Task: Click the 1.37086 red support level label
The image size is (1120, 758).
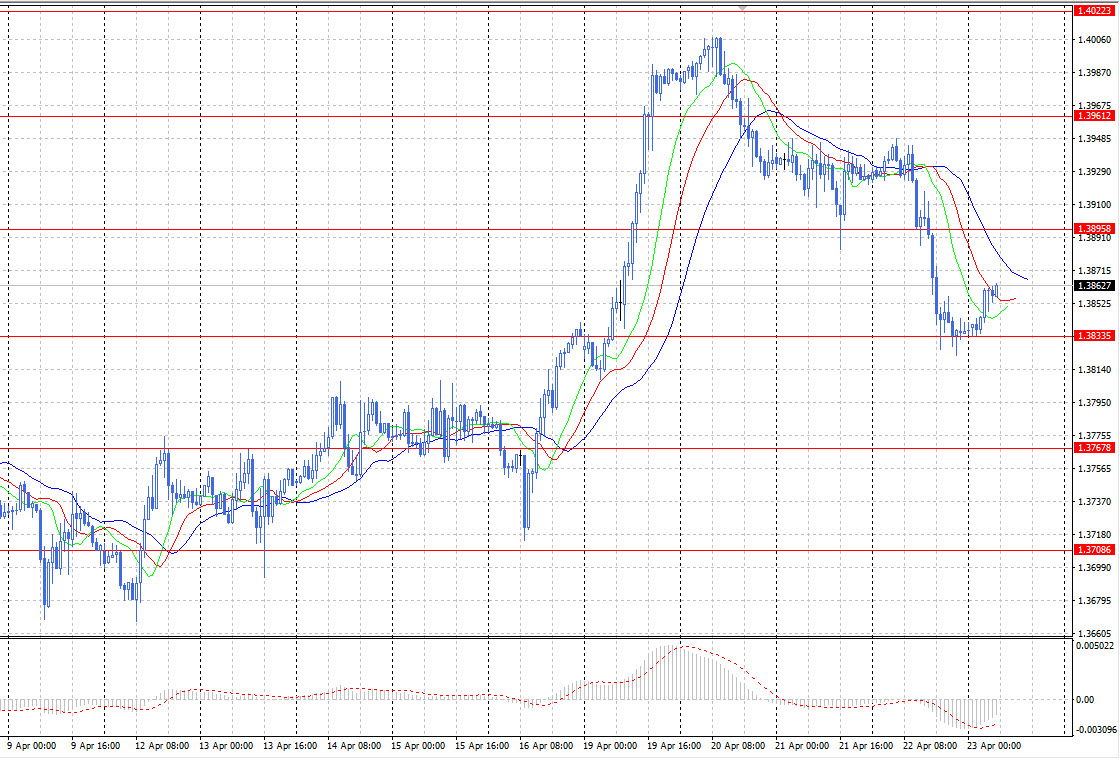Action: coord(1094,550)
